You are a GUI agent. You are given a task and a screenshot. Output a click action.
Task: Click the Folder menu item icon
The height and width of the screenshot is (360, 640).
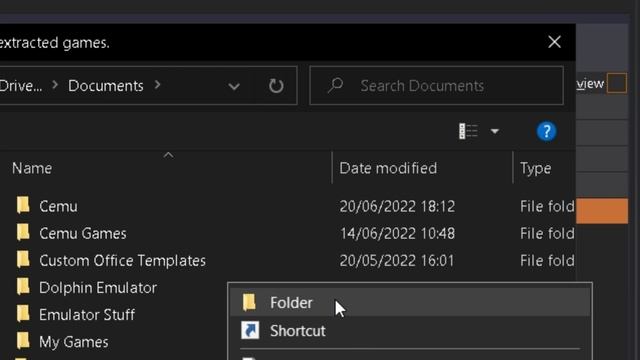click(249, 302)
